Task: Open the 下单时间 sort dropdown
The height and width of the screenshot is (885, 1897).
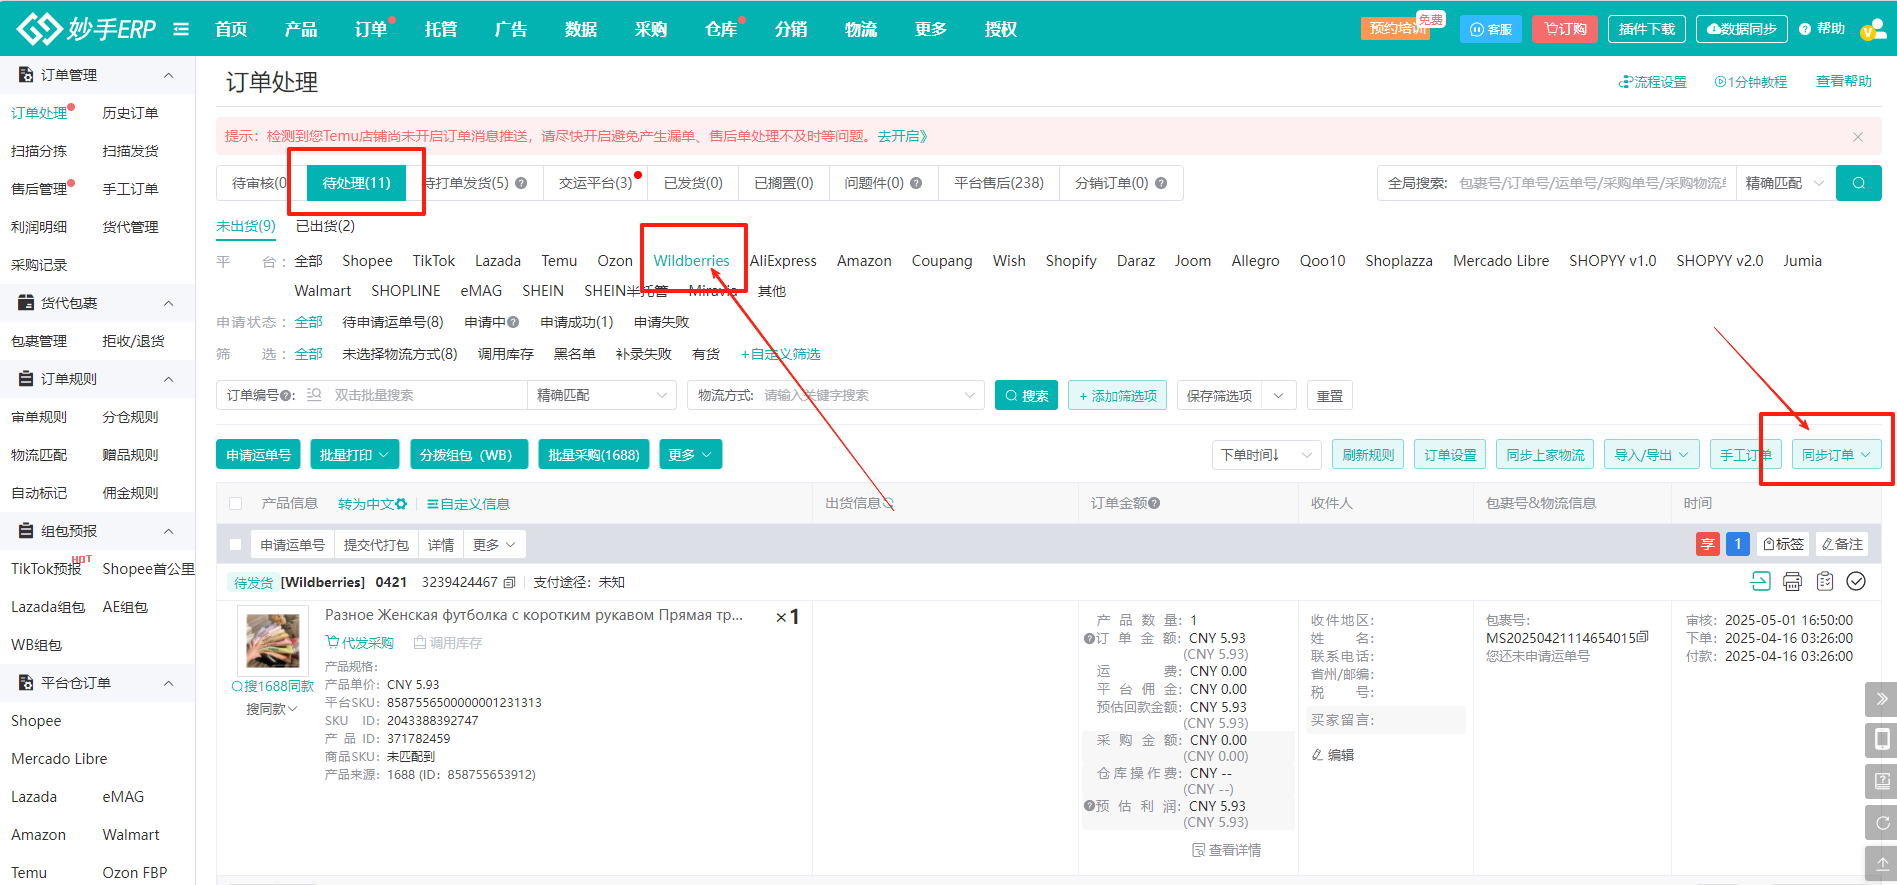Action: point(1266,455)
